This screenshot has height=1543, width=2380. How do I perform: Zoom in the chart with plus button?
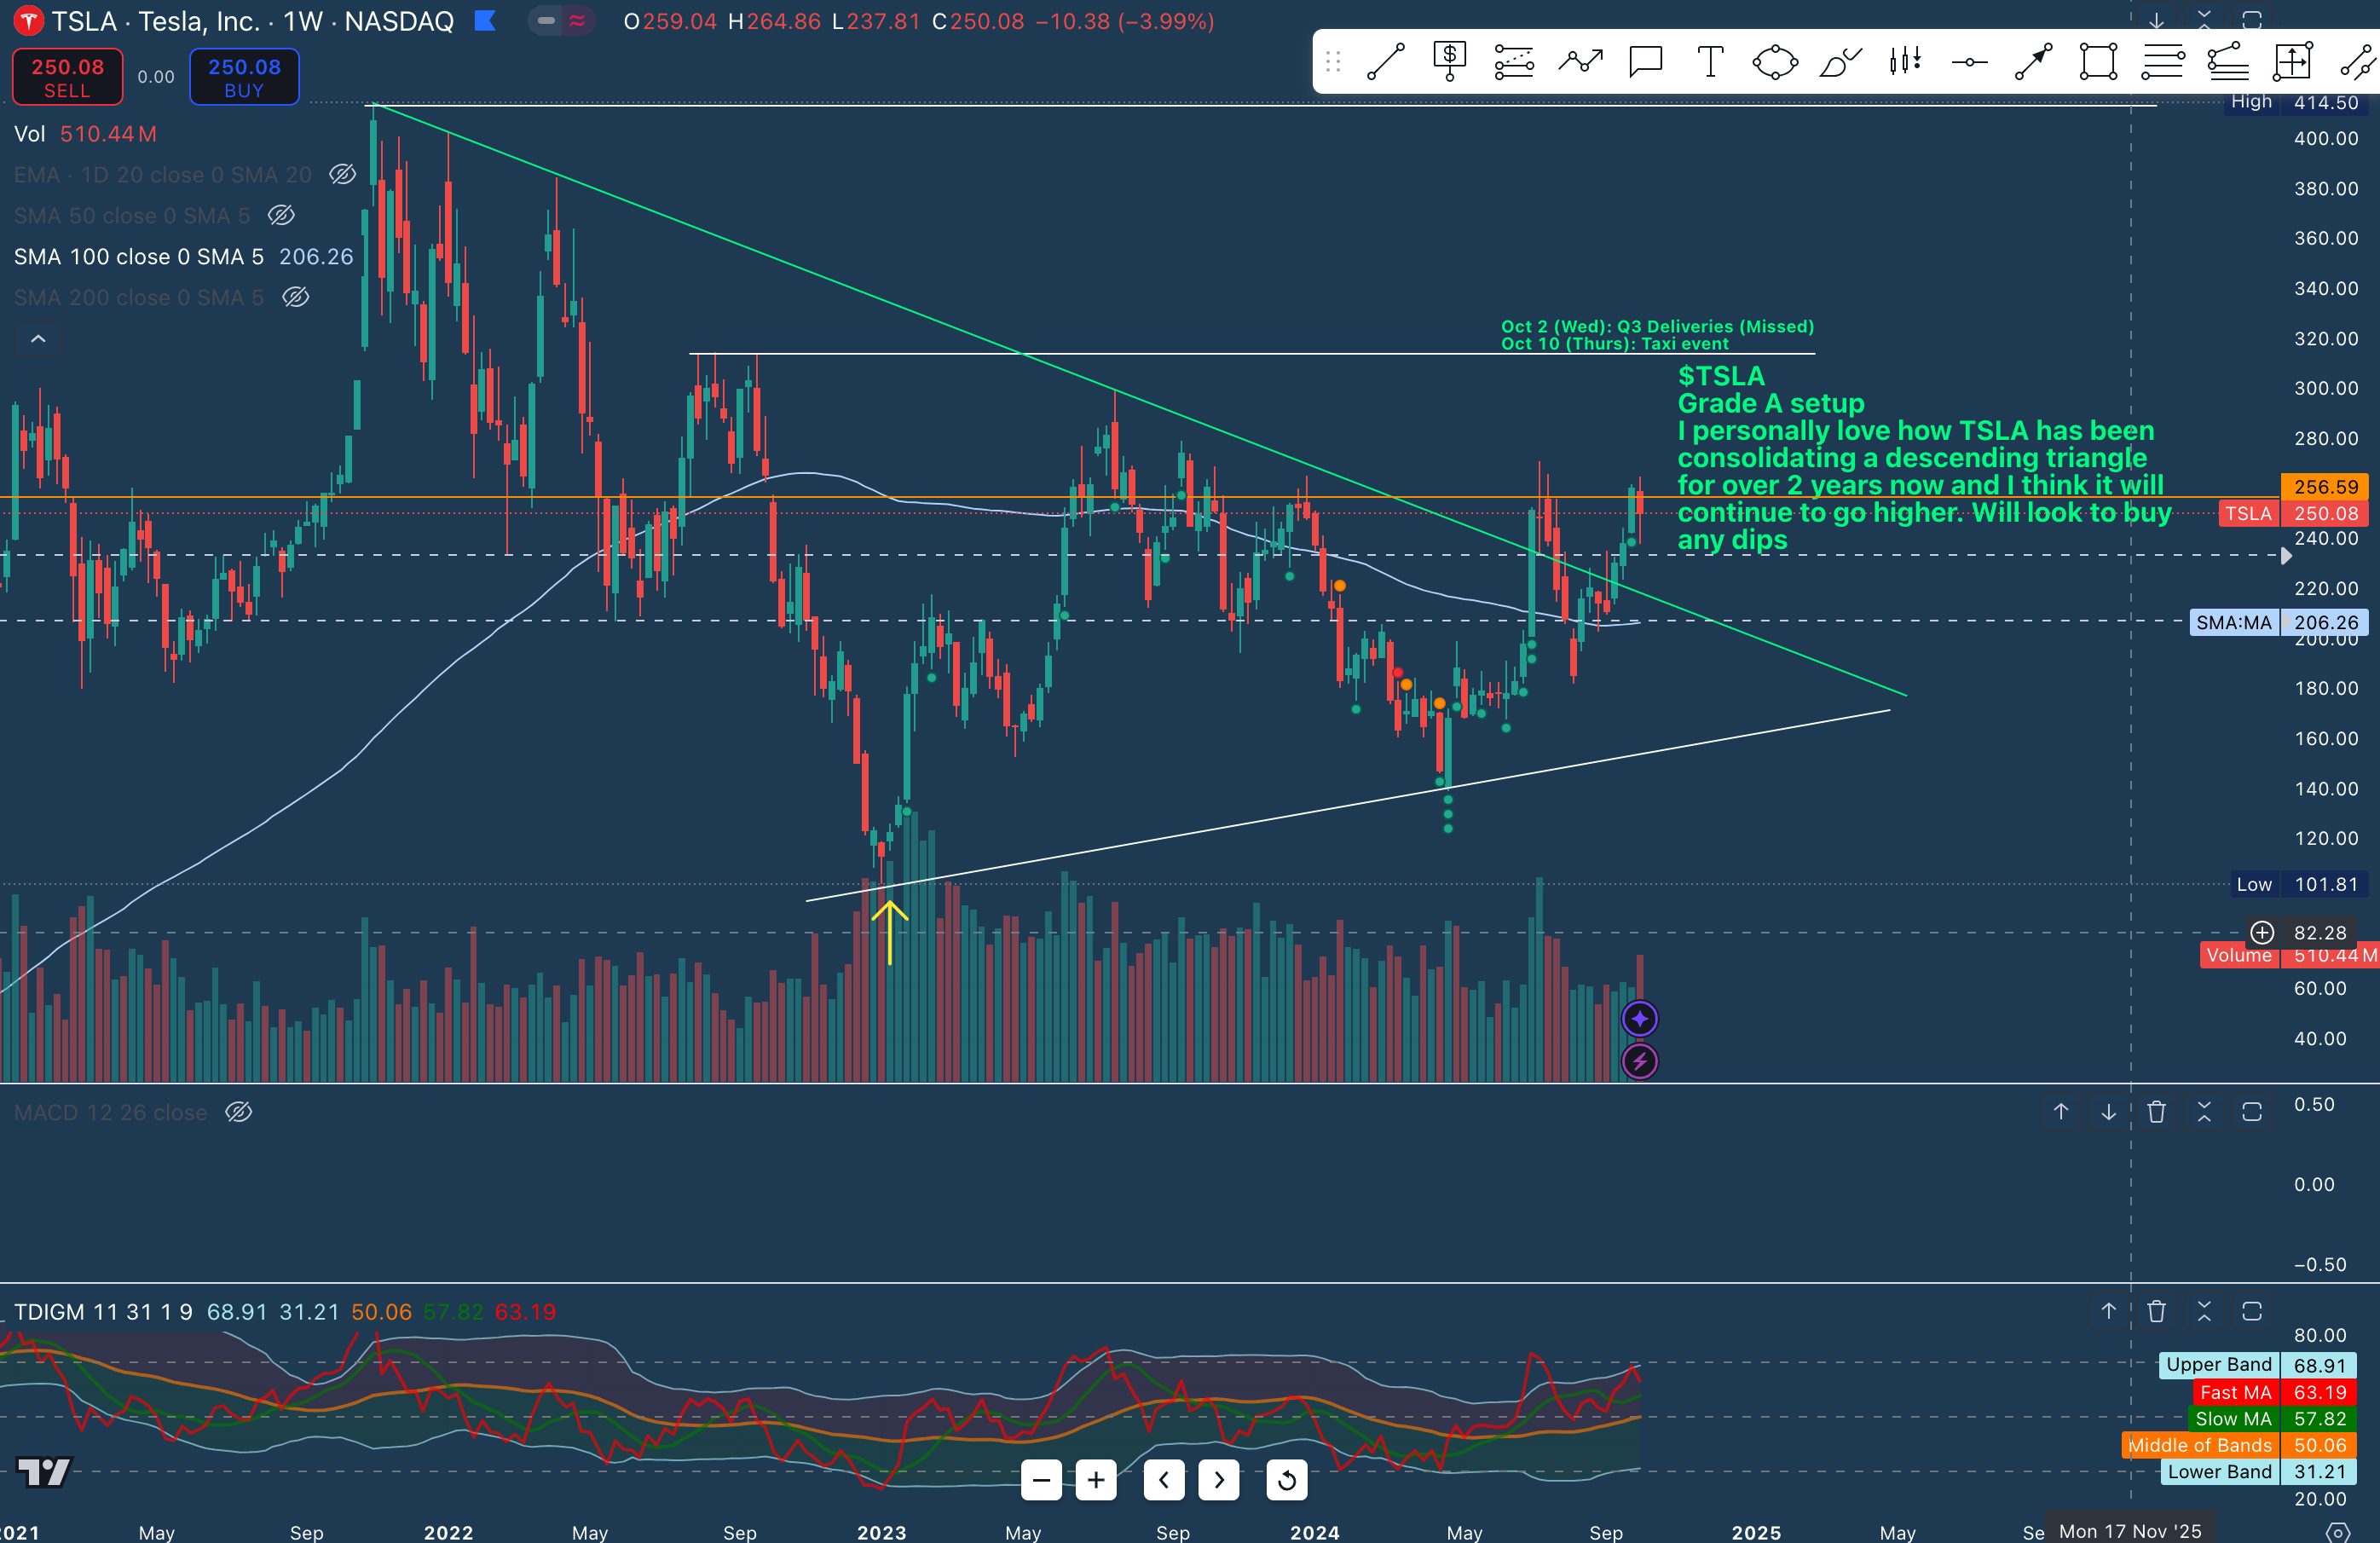[x=1096, y=1480]
